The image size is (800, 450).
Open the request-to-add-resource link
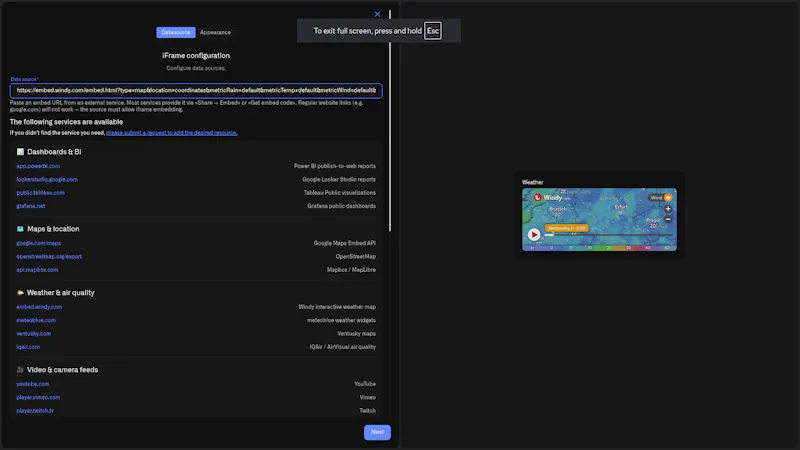[172, 133]
